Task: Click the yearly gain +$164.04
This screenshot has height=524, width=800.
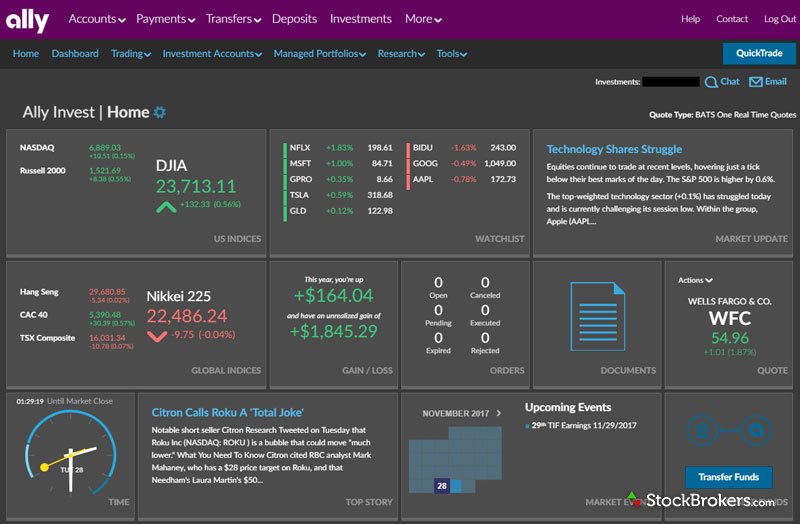Action: coord(334,295)
